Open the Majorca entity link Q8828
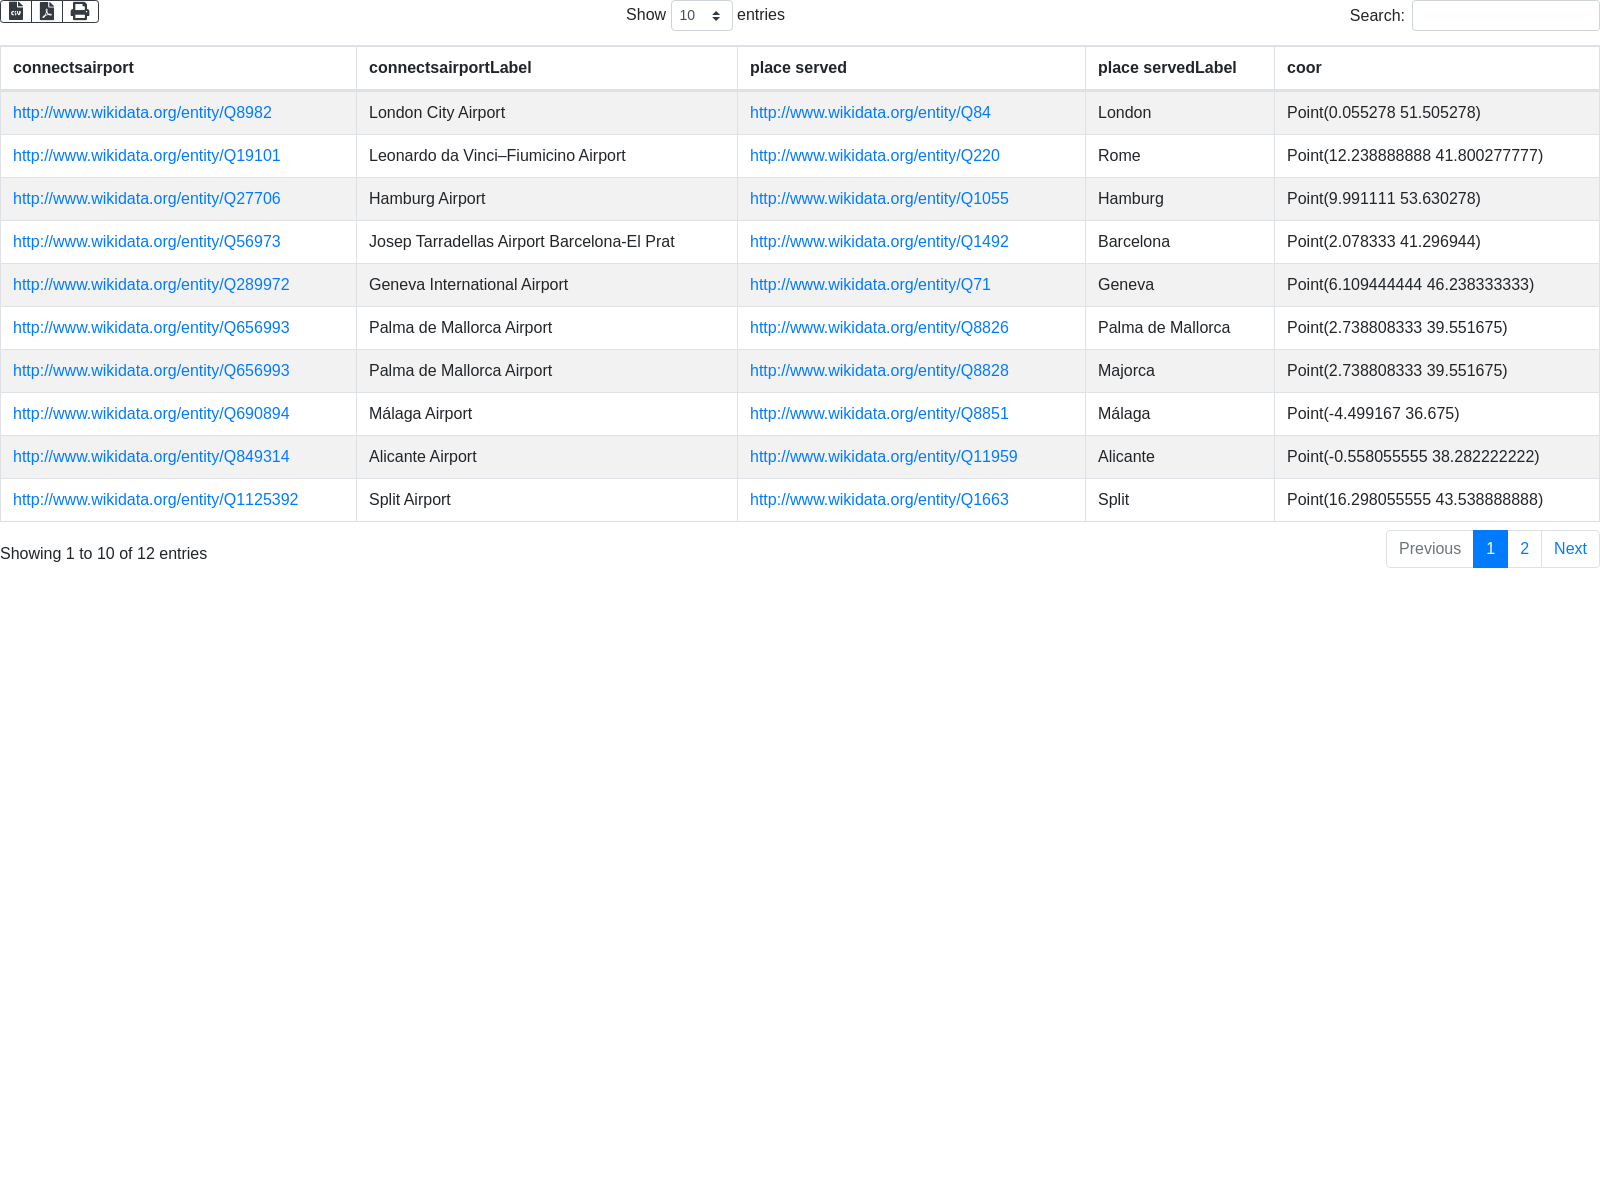The height and width of the screenshot is (1200, 1600). [879, 371]
